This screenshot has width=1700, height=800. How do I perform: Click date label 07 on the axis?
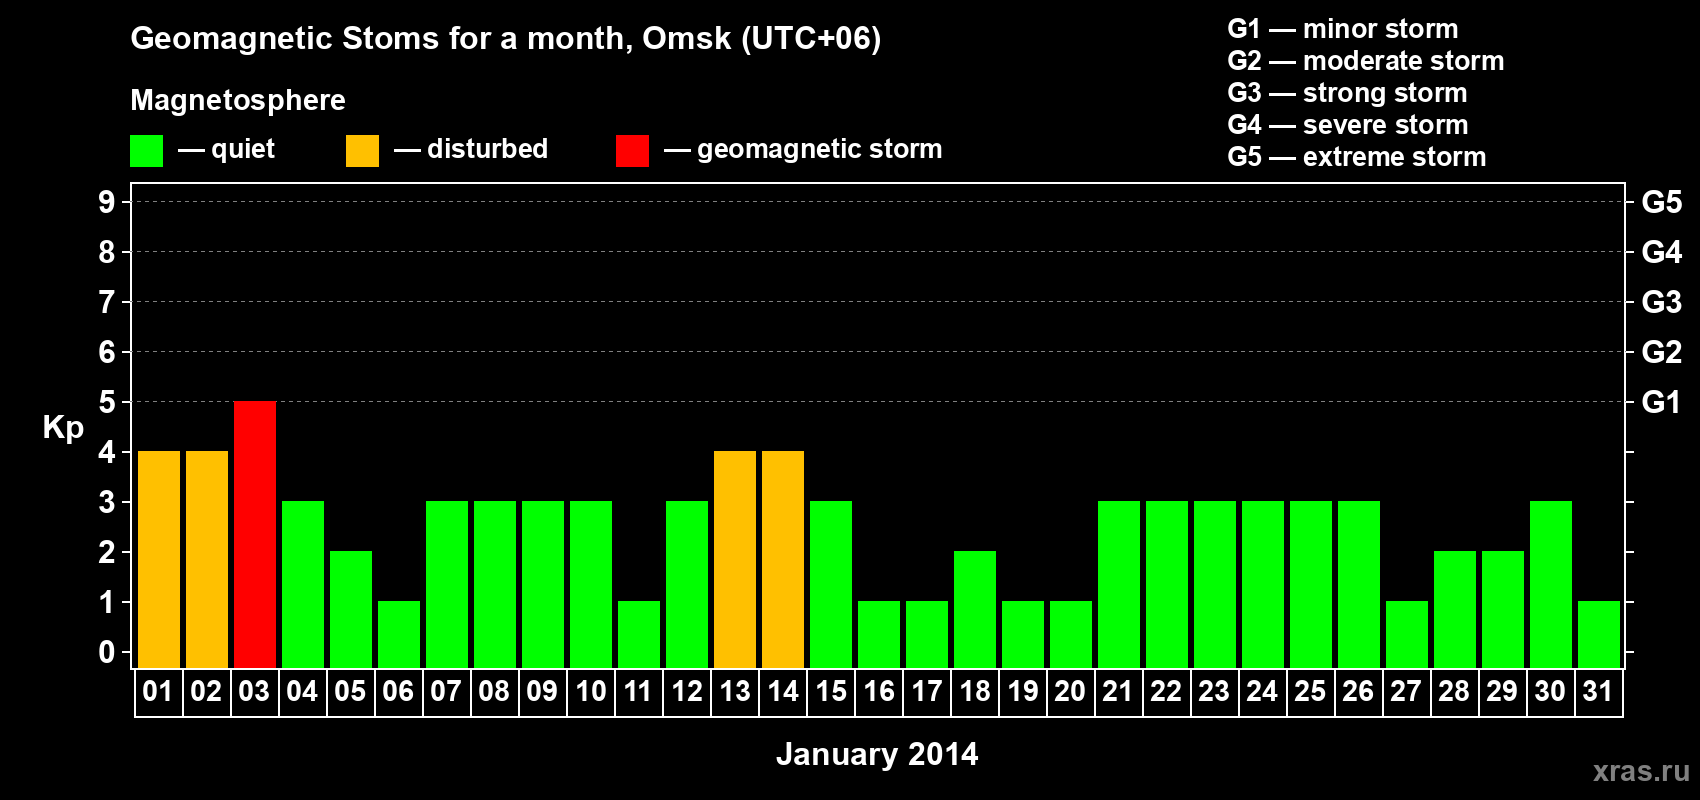[446, 691]
